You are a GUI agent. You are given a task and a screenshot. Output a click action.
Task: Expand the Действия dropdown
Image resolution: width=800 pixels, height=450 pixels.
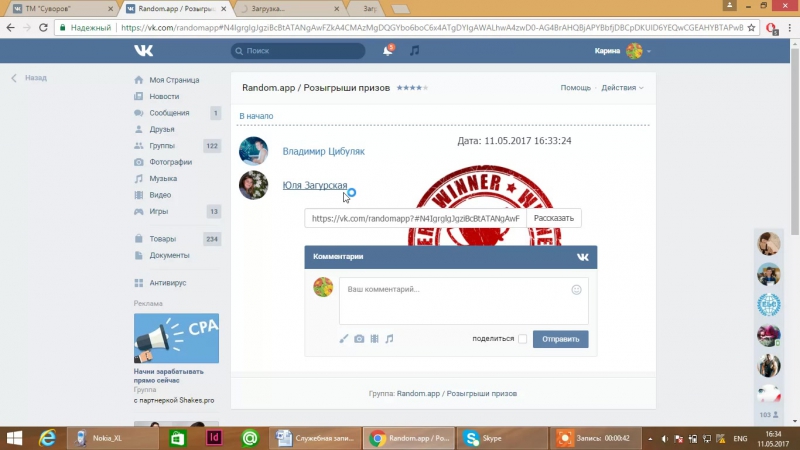622,88
